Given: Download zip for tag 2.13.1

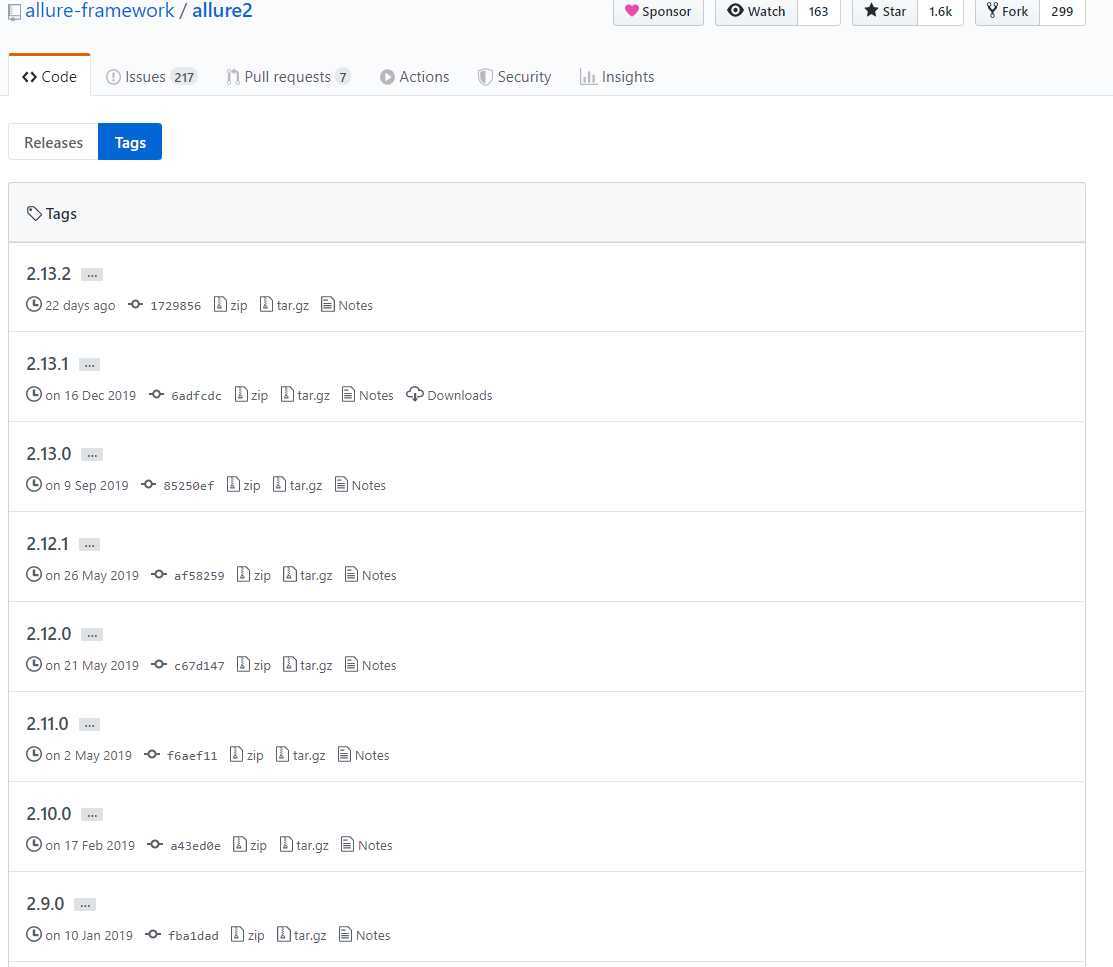Looking at the screenshot, I should pos(251,395).
